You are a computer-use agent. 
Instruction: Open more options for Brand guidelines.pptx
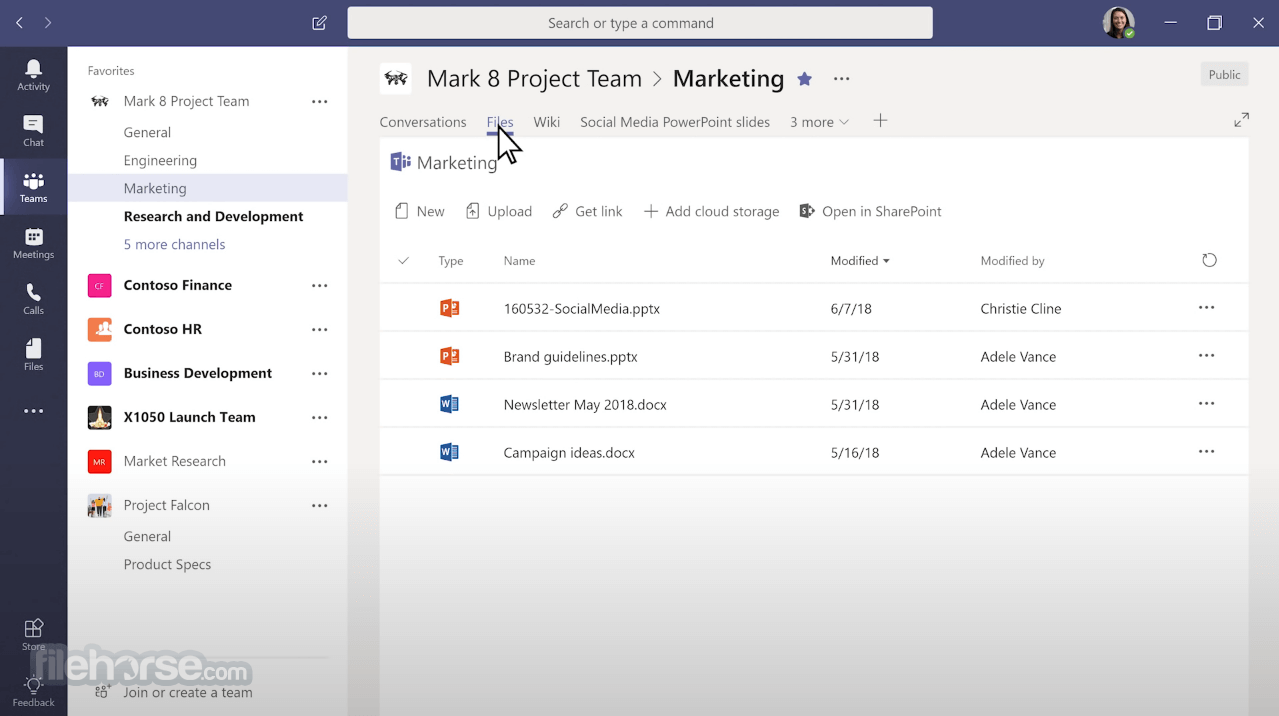pos(1206,356)
